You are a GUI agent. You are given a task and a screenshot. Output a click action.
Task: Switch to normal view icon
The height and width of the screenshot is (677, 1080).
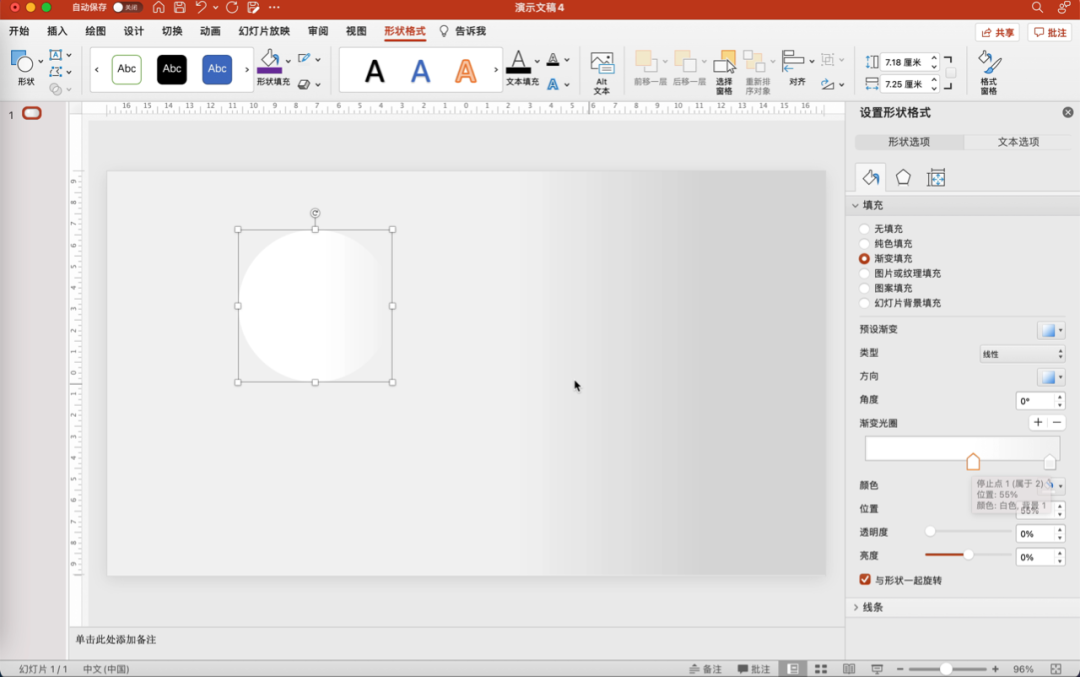point(793,669)
